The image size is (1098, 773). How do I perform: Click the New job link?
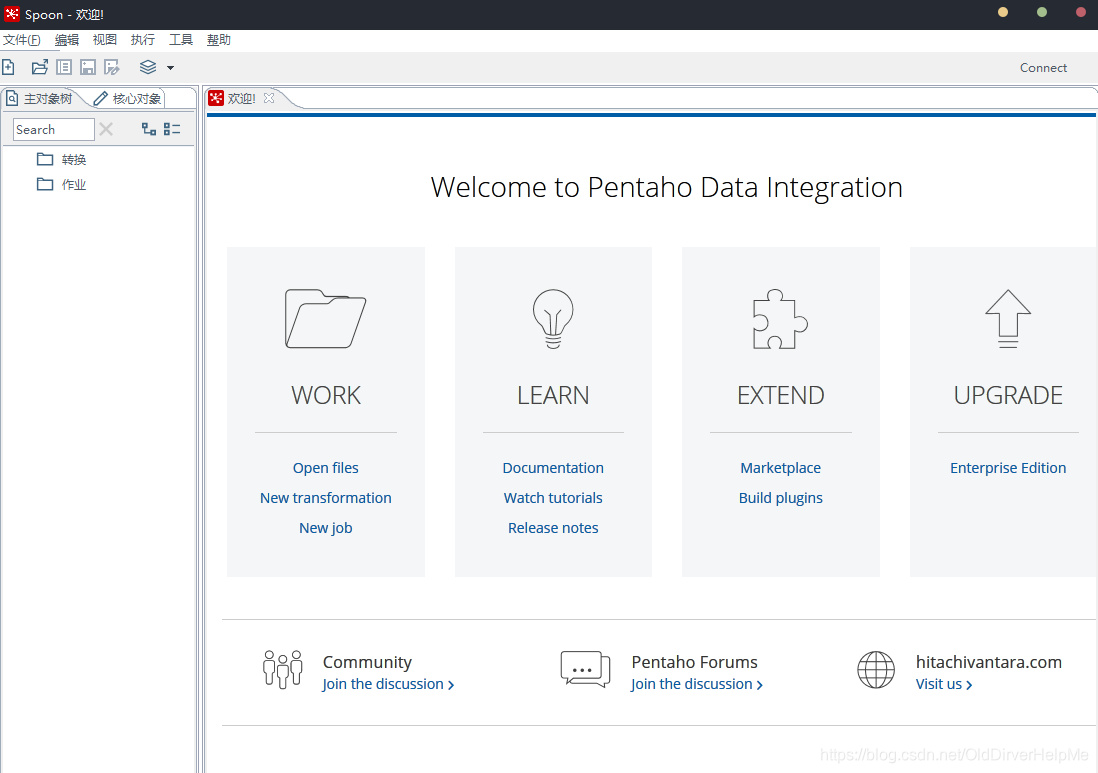tap(326, 528)
